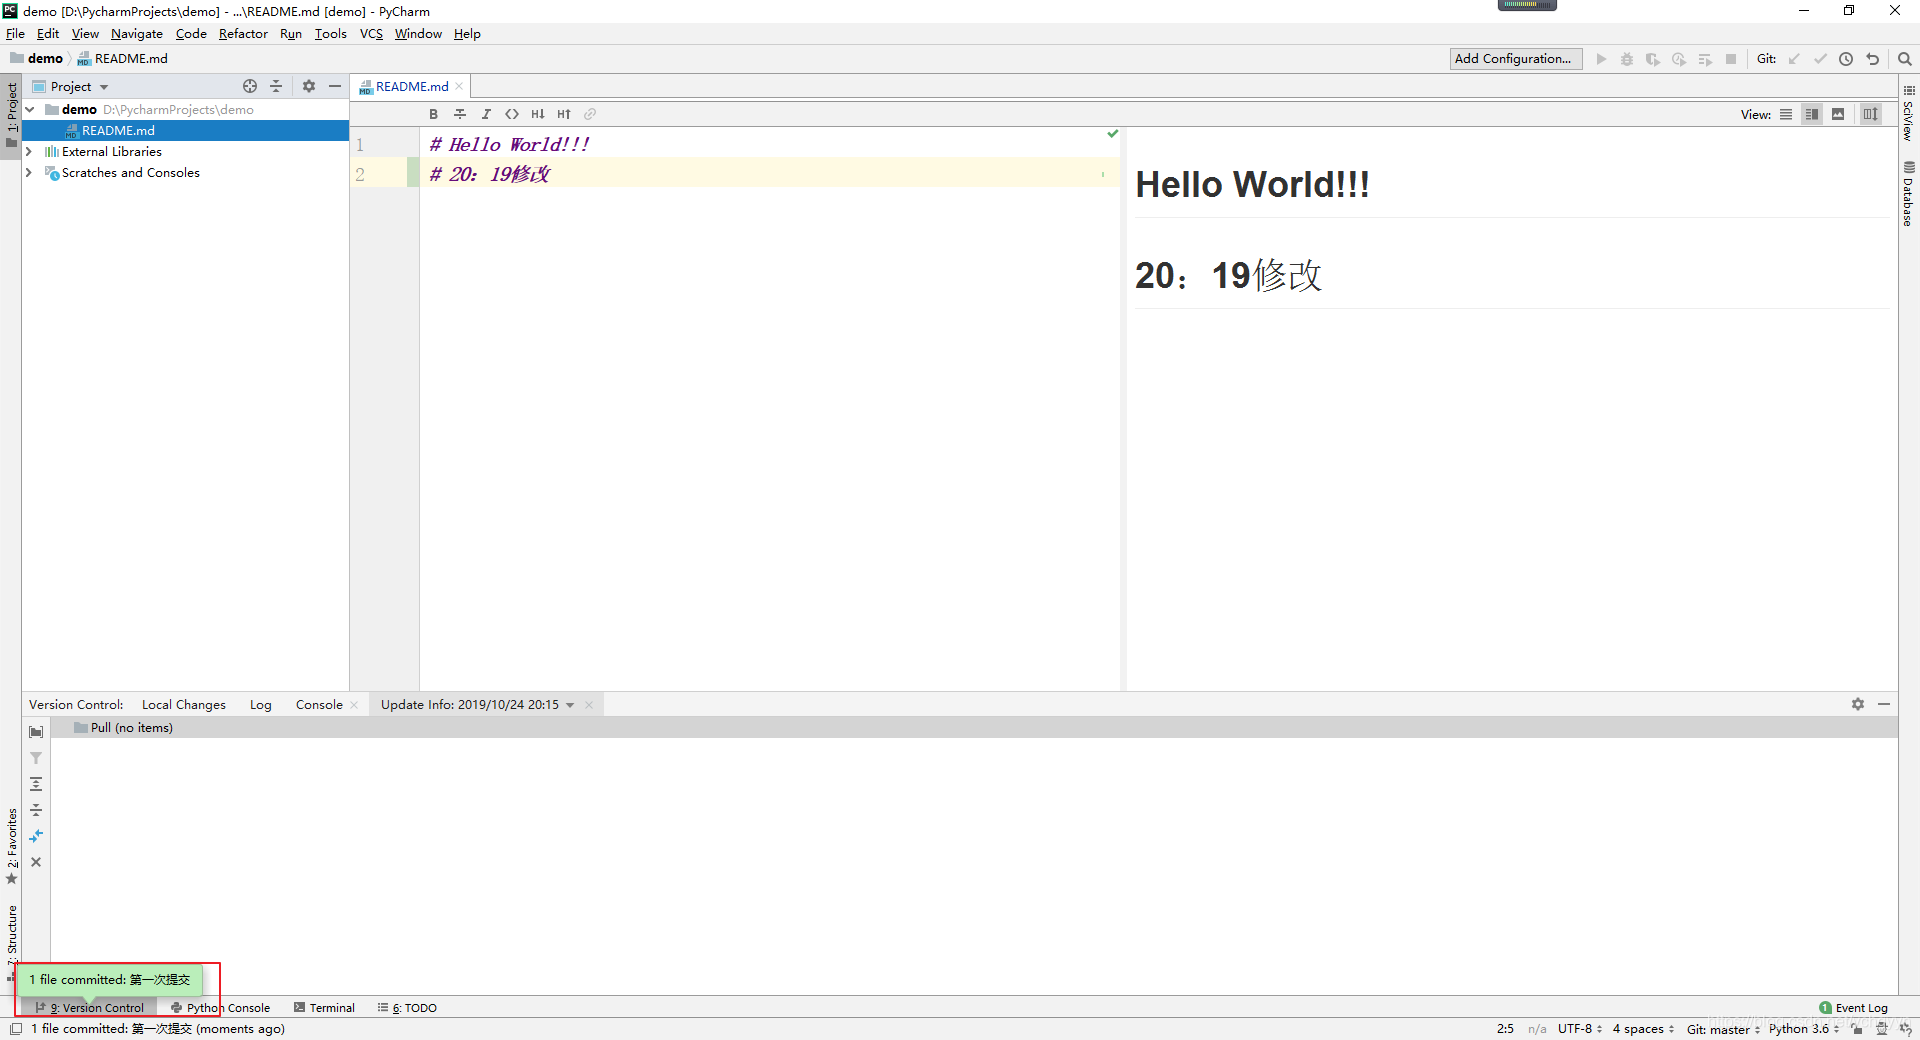Decrease header level in markdown toolbar

point(538,114)
